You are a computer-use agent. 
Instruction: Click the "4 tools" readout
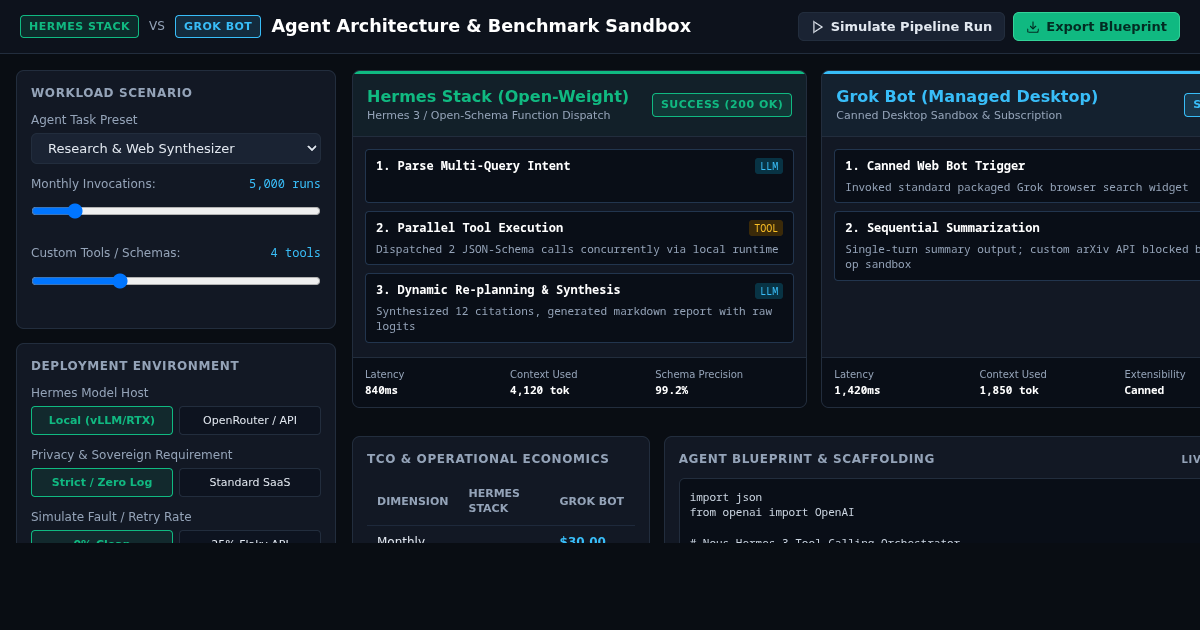click(295, 253)
